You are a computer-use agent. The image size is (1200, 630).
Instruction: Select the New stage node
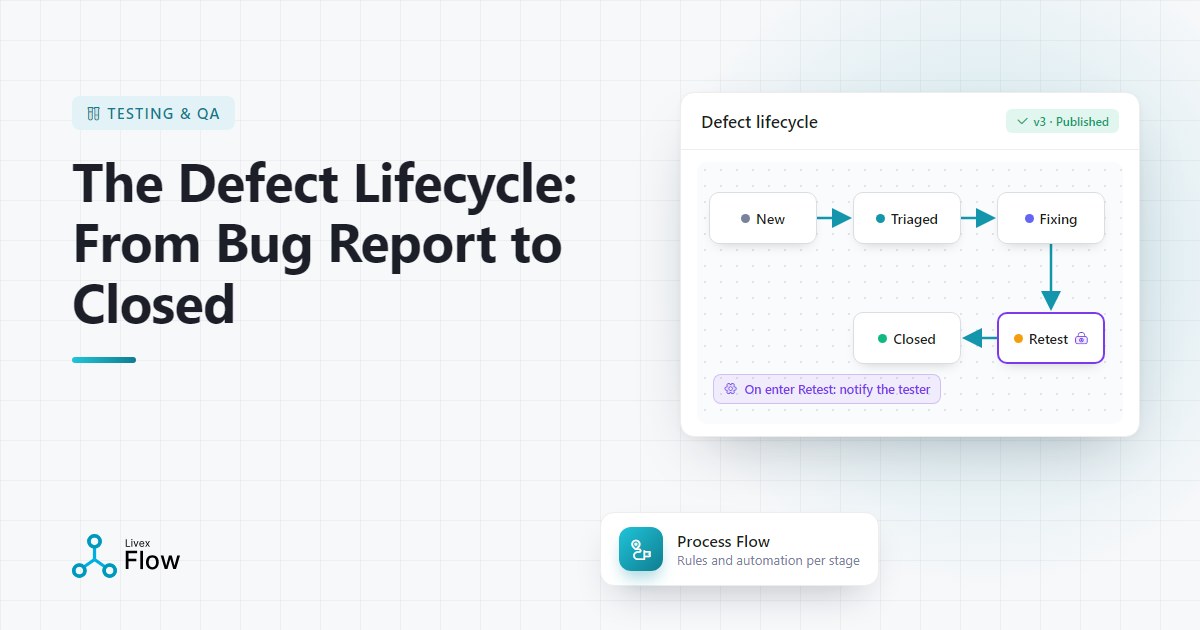[763, 219]
